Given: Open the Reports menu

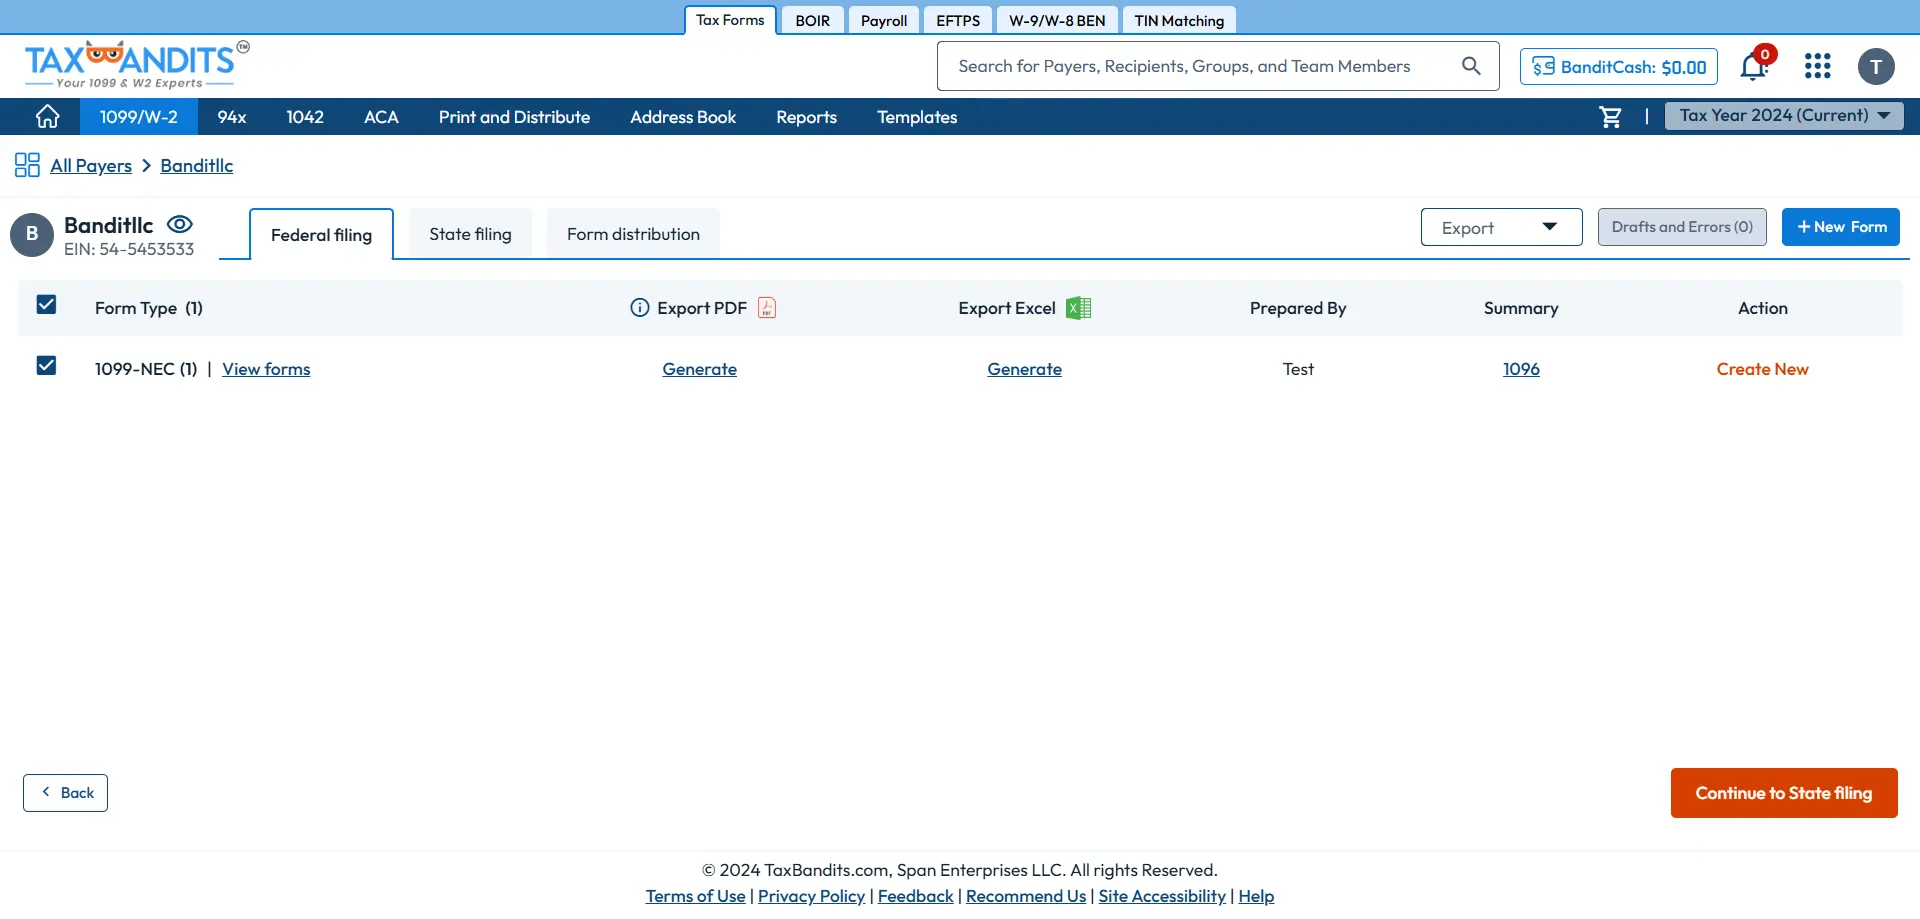Looking at the screenshot, I should pyautogui.click(x=806, y=117).
